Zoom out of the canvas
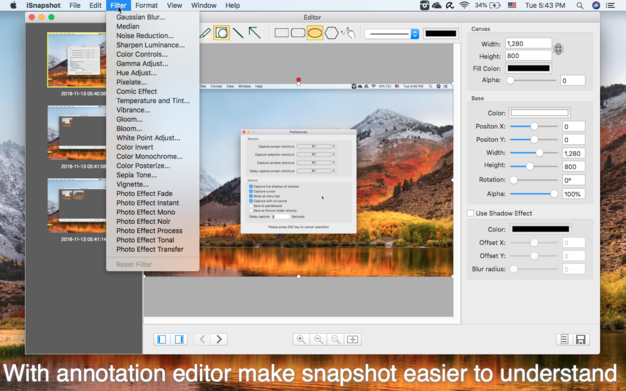The height and width of the screenshot is (391, 626). pos(319,339)
